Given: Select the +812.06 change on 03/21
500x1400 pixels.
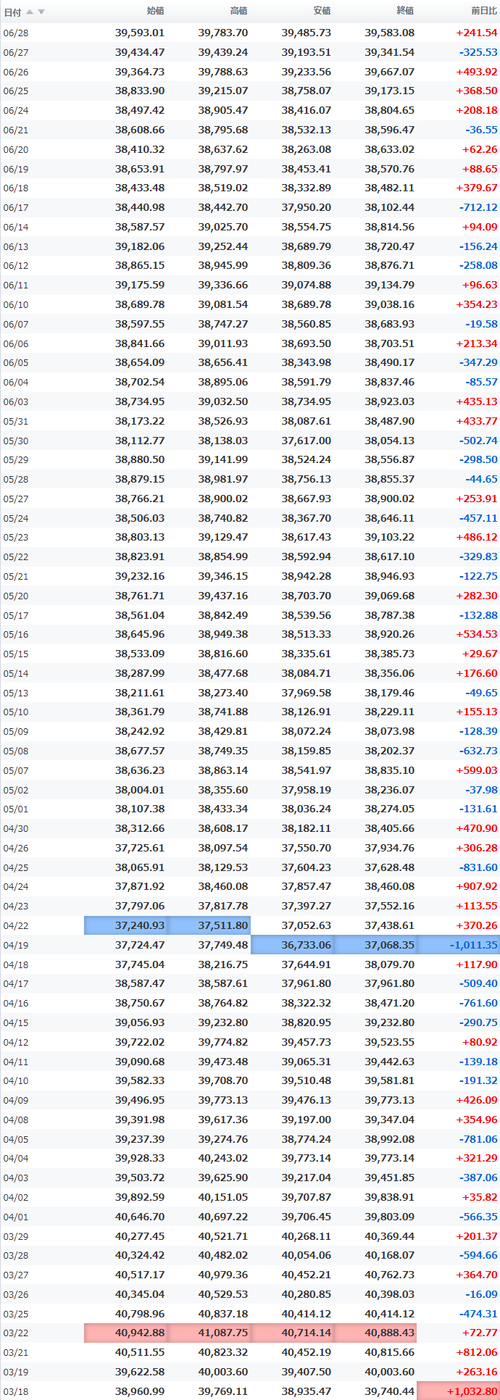Looking at the screenshot, I should pos(476,1352).
